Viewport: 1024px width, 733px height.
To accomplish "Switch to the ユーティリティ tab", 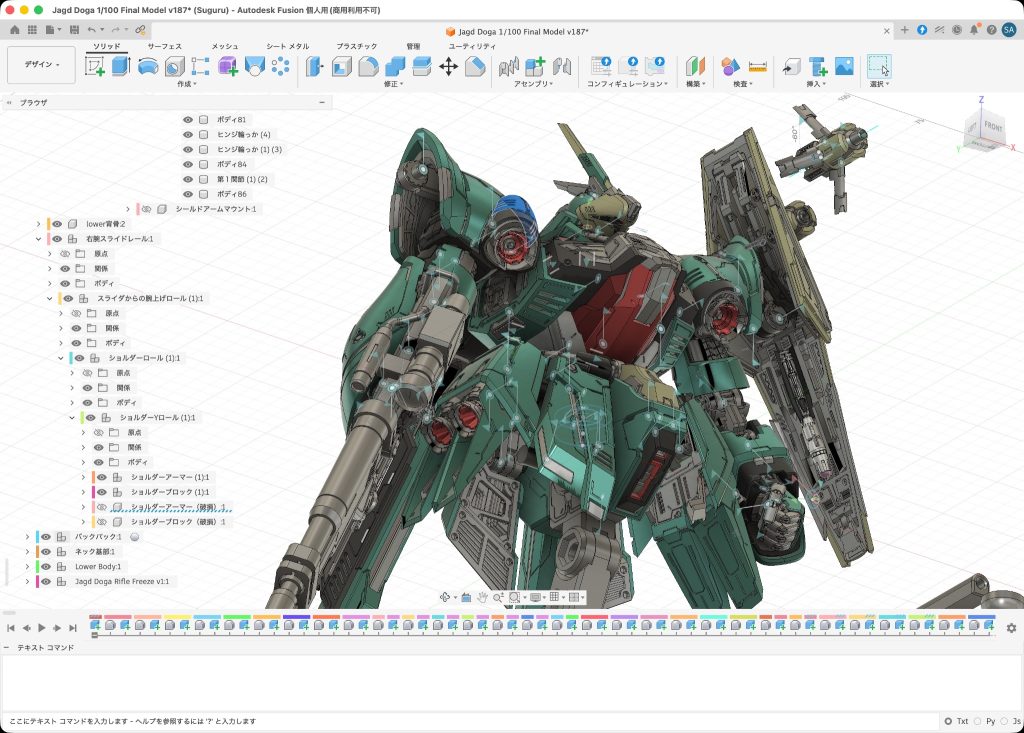I will pos(472,46).
